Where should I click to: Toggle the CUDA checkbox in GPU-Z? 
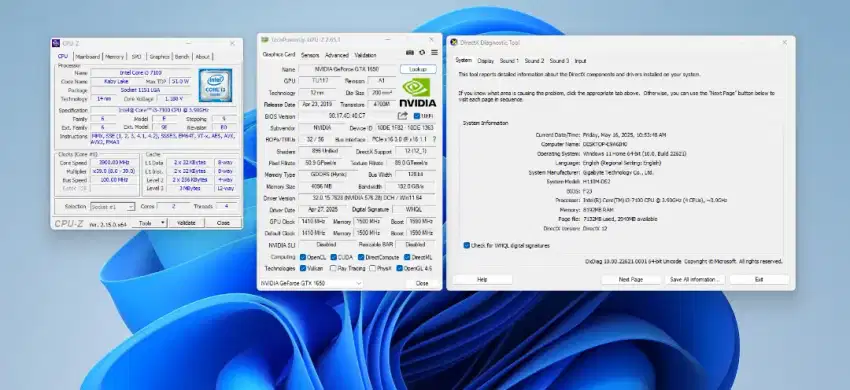[x=334, y=257]
